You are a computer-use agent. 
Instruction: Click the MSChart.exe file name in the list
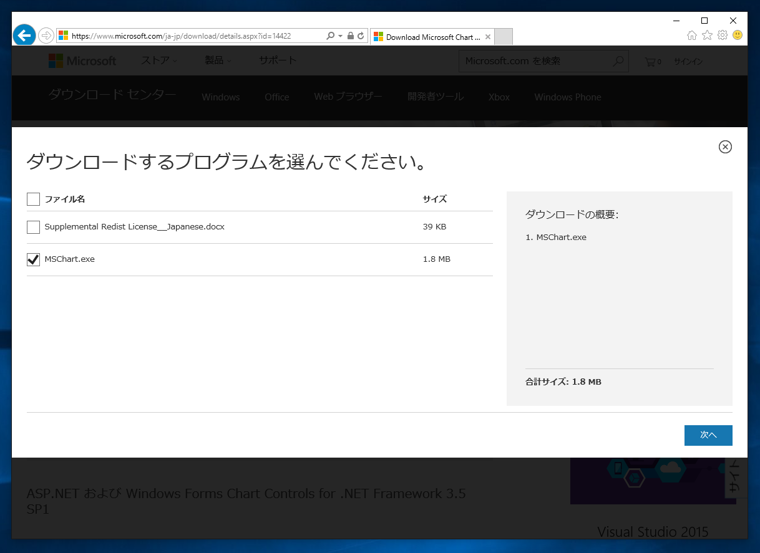tap(69, 259)
